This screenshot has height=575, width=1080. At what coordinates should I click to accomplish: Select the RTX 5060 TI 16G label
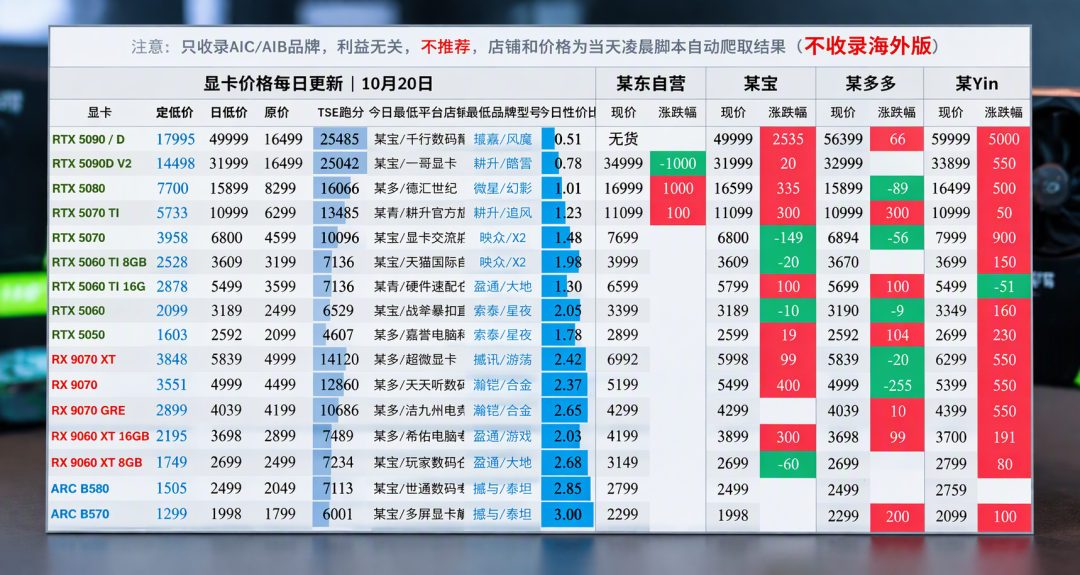pos(99,286)
